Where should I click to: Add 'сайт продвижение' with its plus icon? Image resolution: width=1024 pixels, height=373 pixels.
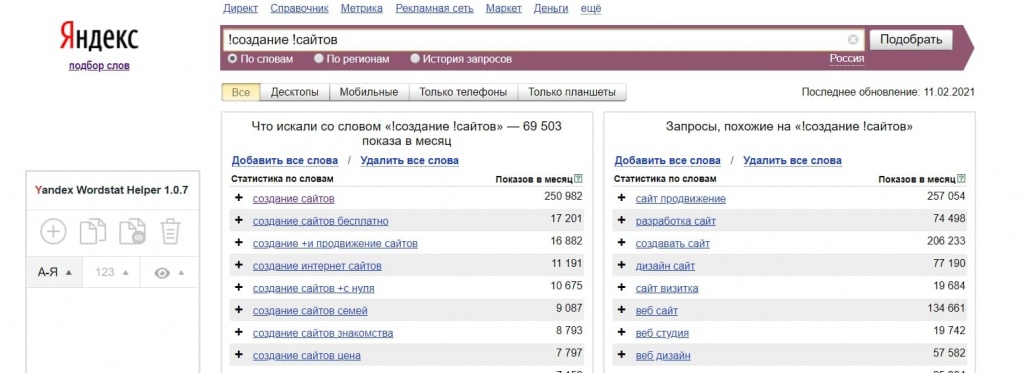621,198
